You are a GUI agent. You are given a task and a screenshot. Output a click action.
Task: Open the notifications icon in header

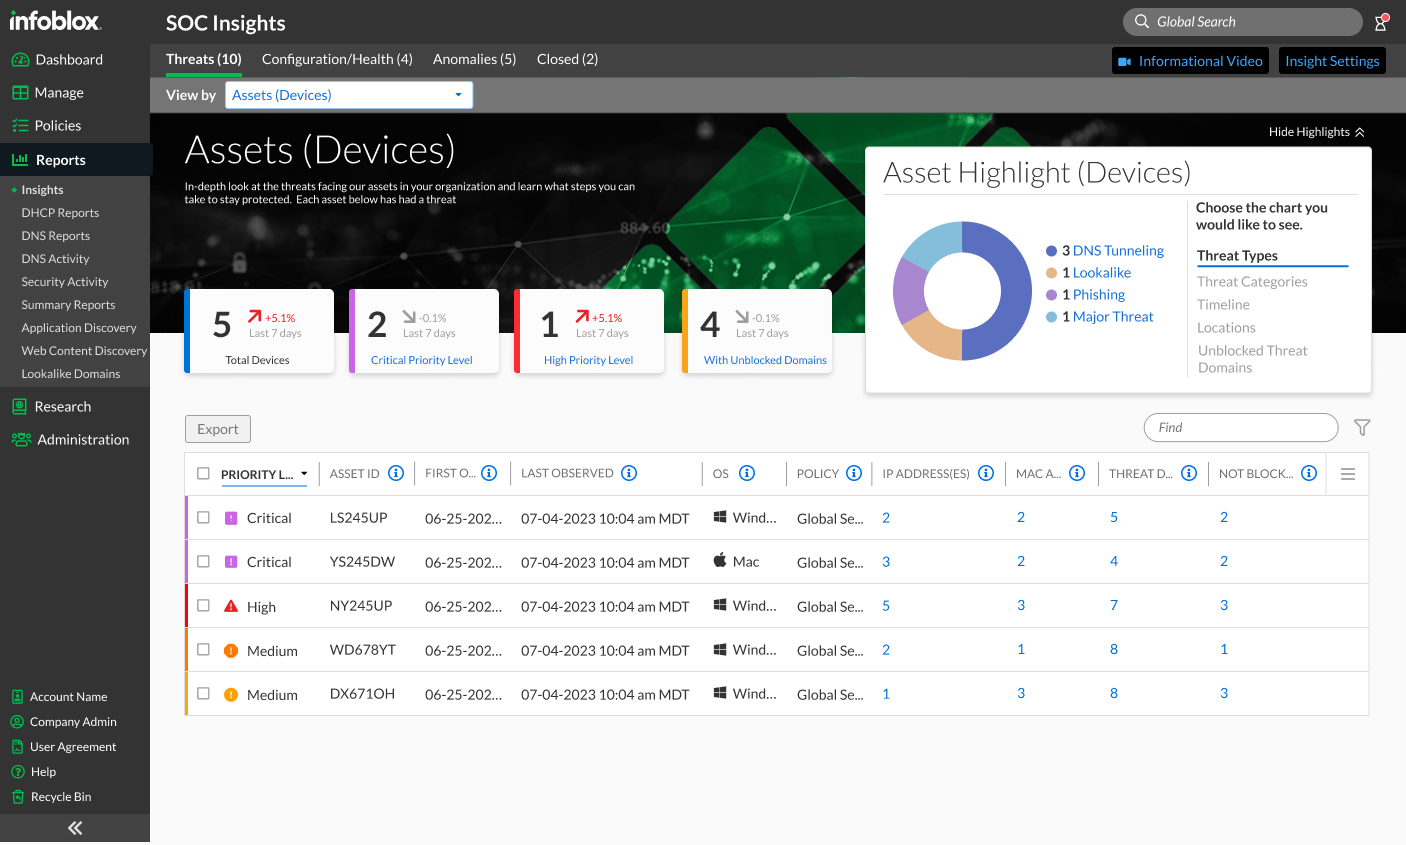[1381, 22]
